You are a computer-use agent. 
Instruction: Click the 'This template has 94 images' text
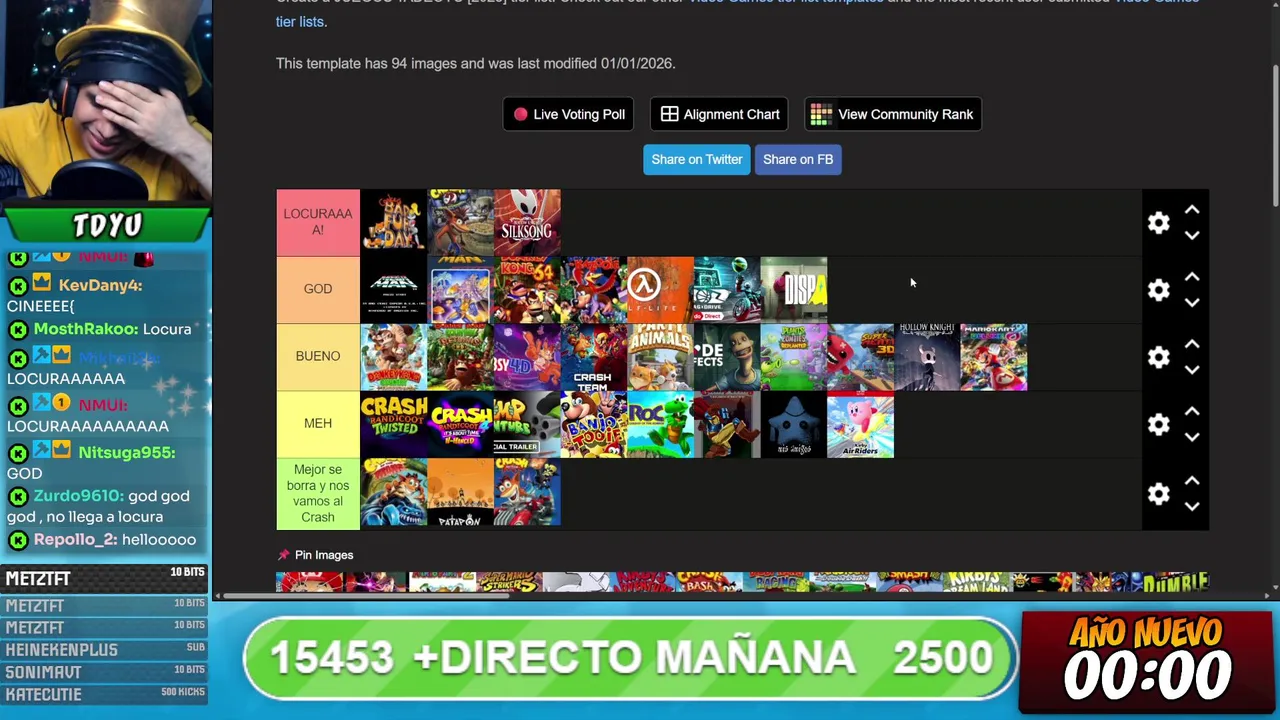tap(476, 63)
